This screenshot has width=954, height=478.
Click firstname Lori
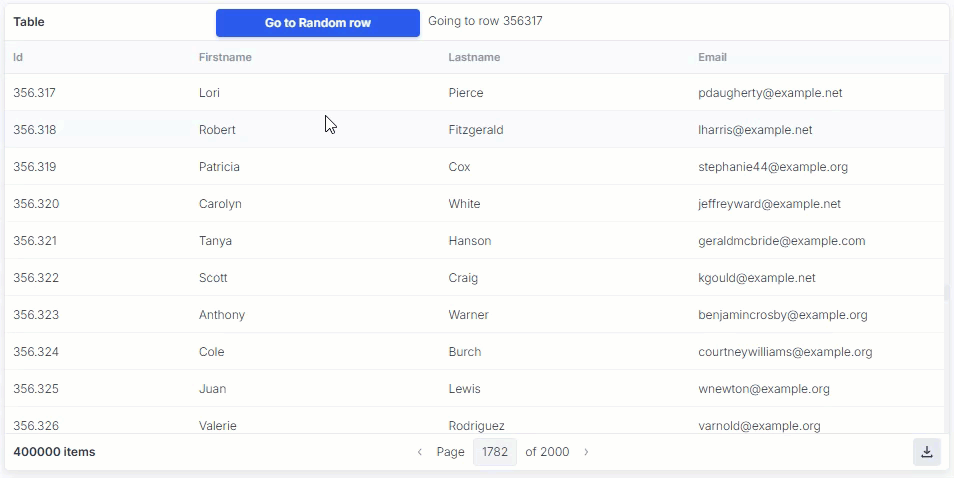(x=209, y=93)
